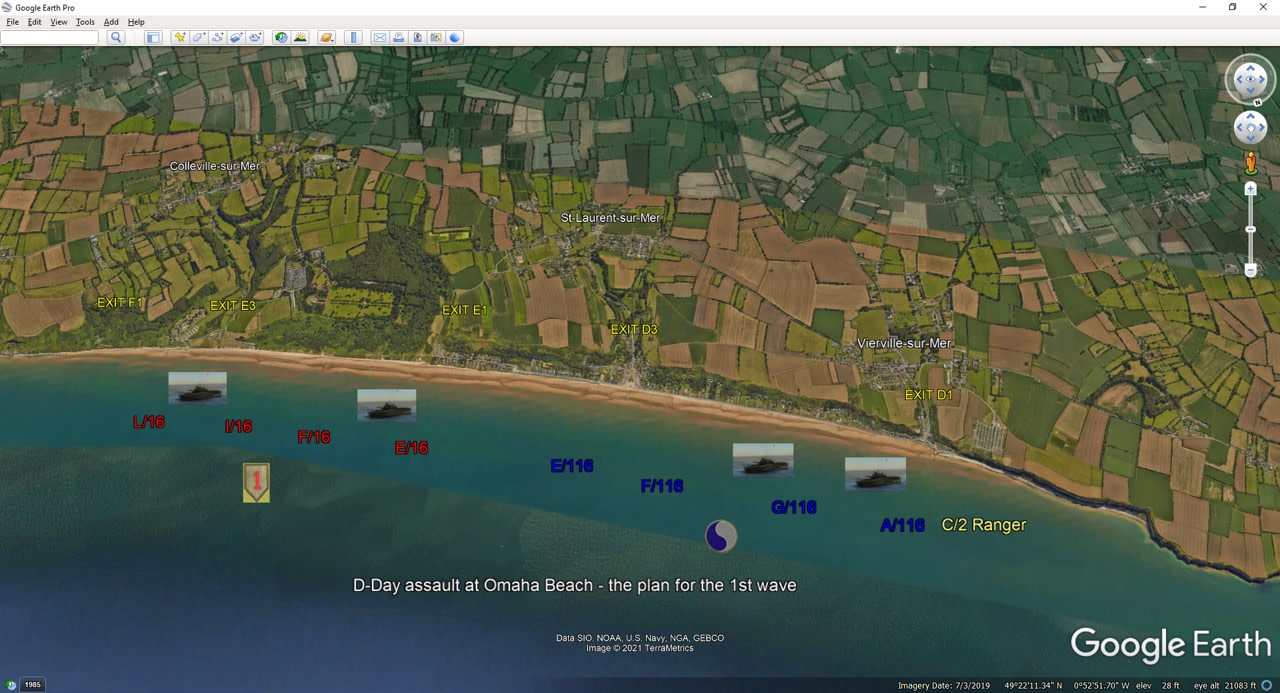Toggle sunlight across the landscape
The width and height of the screenshot is (1280, 693).
(301, 37)
